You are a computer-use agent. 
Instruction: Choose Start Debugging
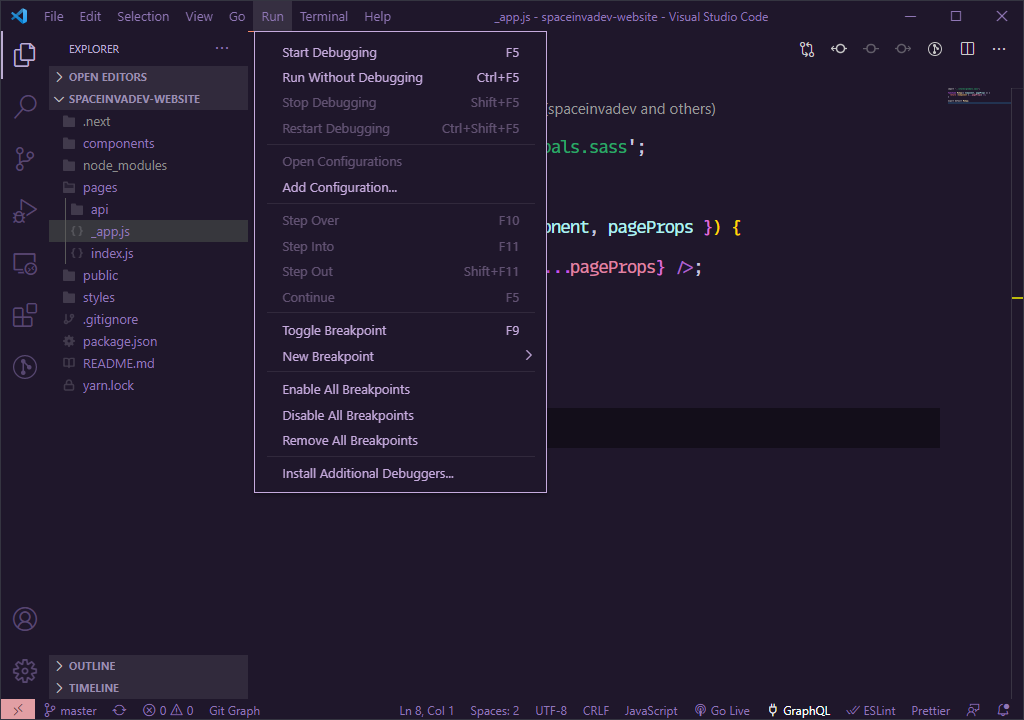coord(400,52)
